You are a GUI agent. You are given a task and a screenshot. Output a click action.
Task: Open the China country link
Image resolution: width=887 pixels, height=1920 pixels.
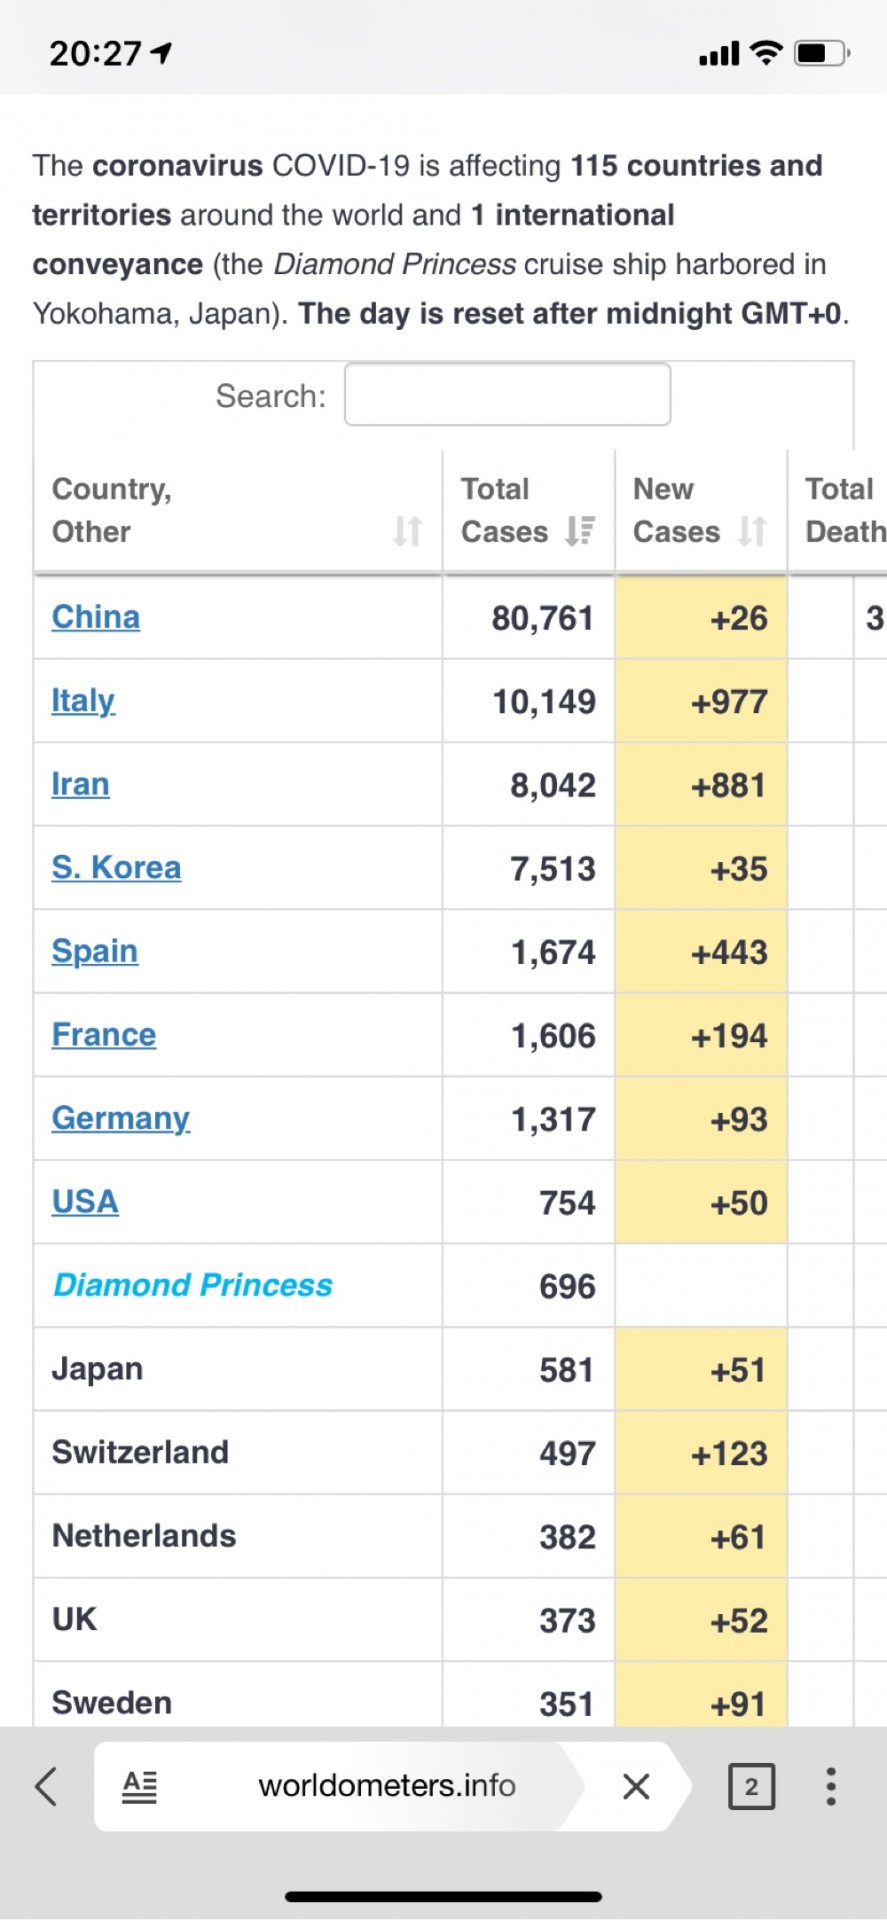(96, 617)
